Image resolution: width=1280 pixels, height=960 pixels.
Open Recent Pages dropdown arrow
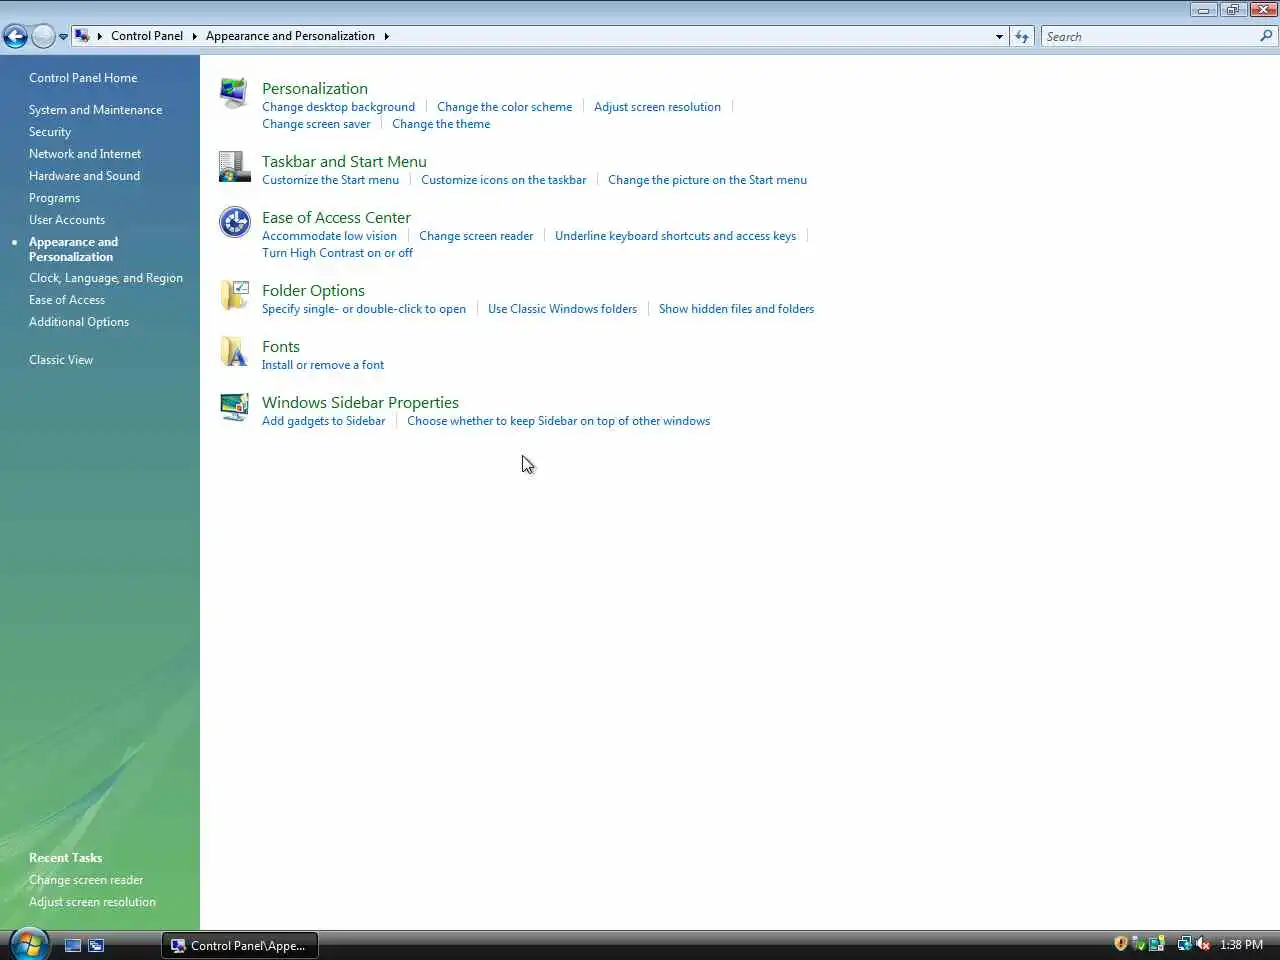click(63, 37)
